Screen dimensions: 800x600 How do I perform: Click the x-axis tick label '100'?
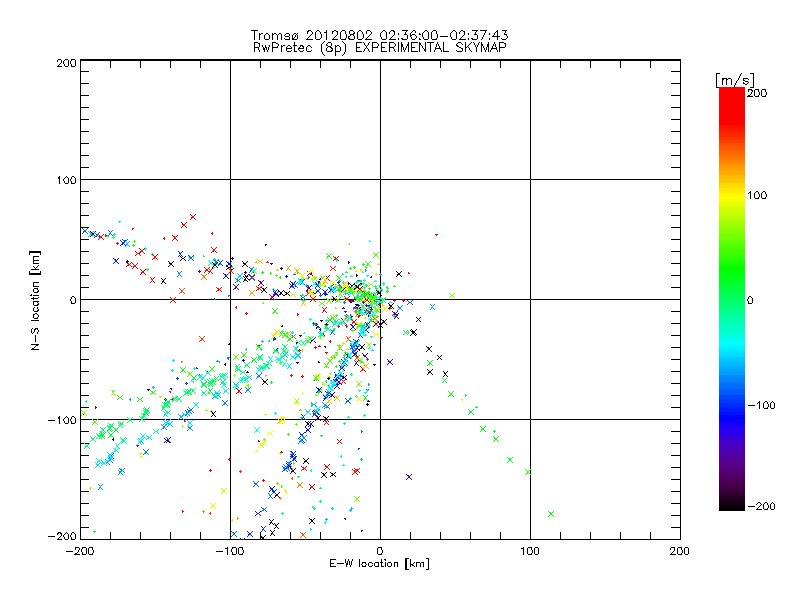(x=530, y=551)
